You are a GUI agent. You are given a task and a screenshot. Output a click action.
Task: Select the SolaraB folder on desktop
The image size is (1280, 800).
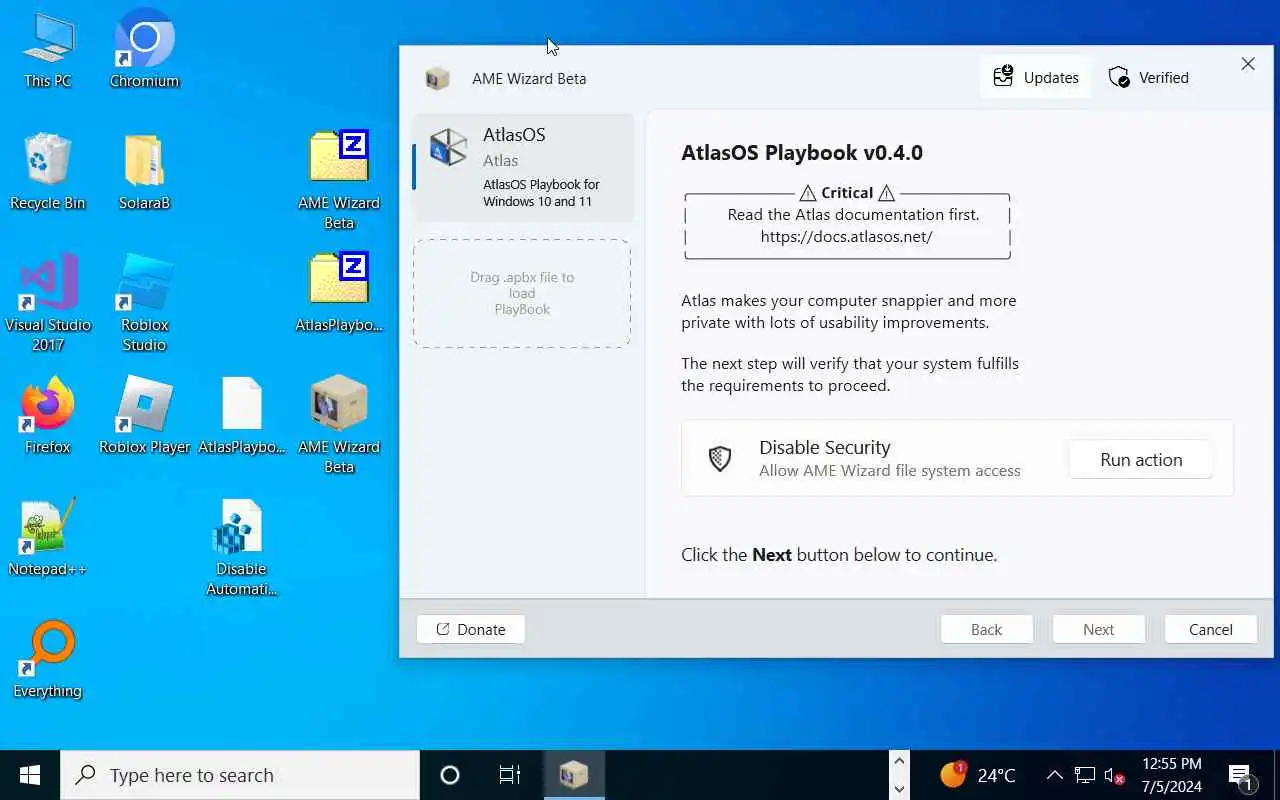tap(144, 172)
